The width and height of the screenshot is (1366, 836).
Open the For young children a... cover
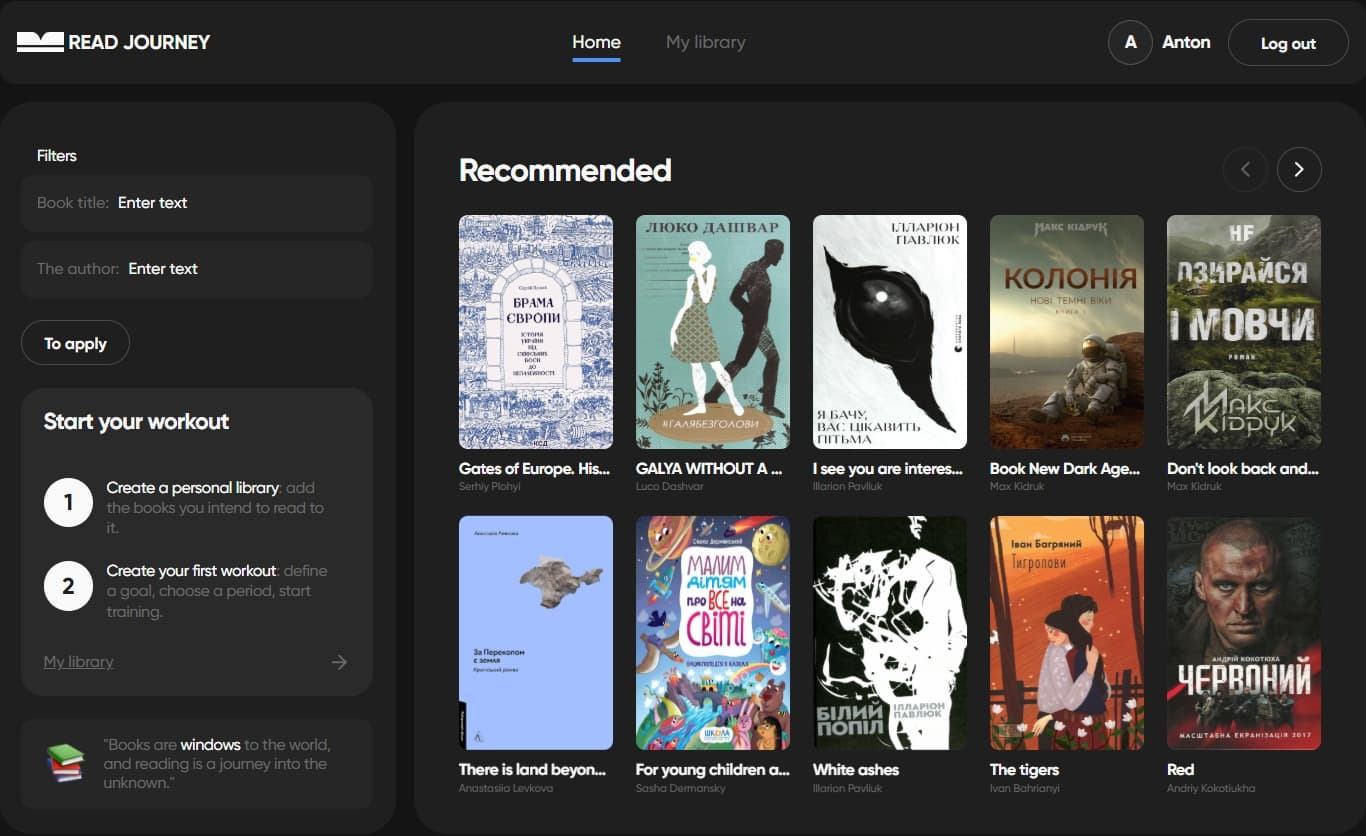713,633
